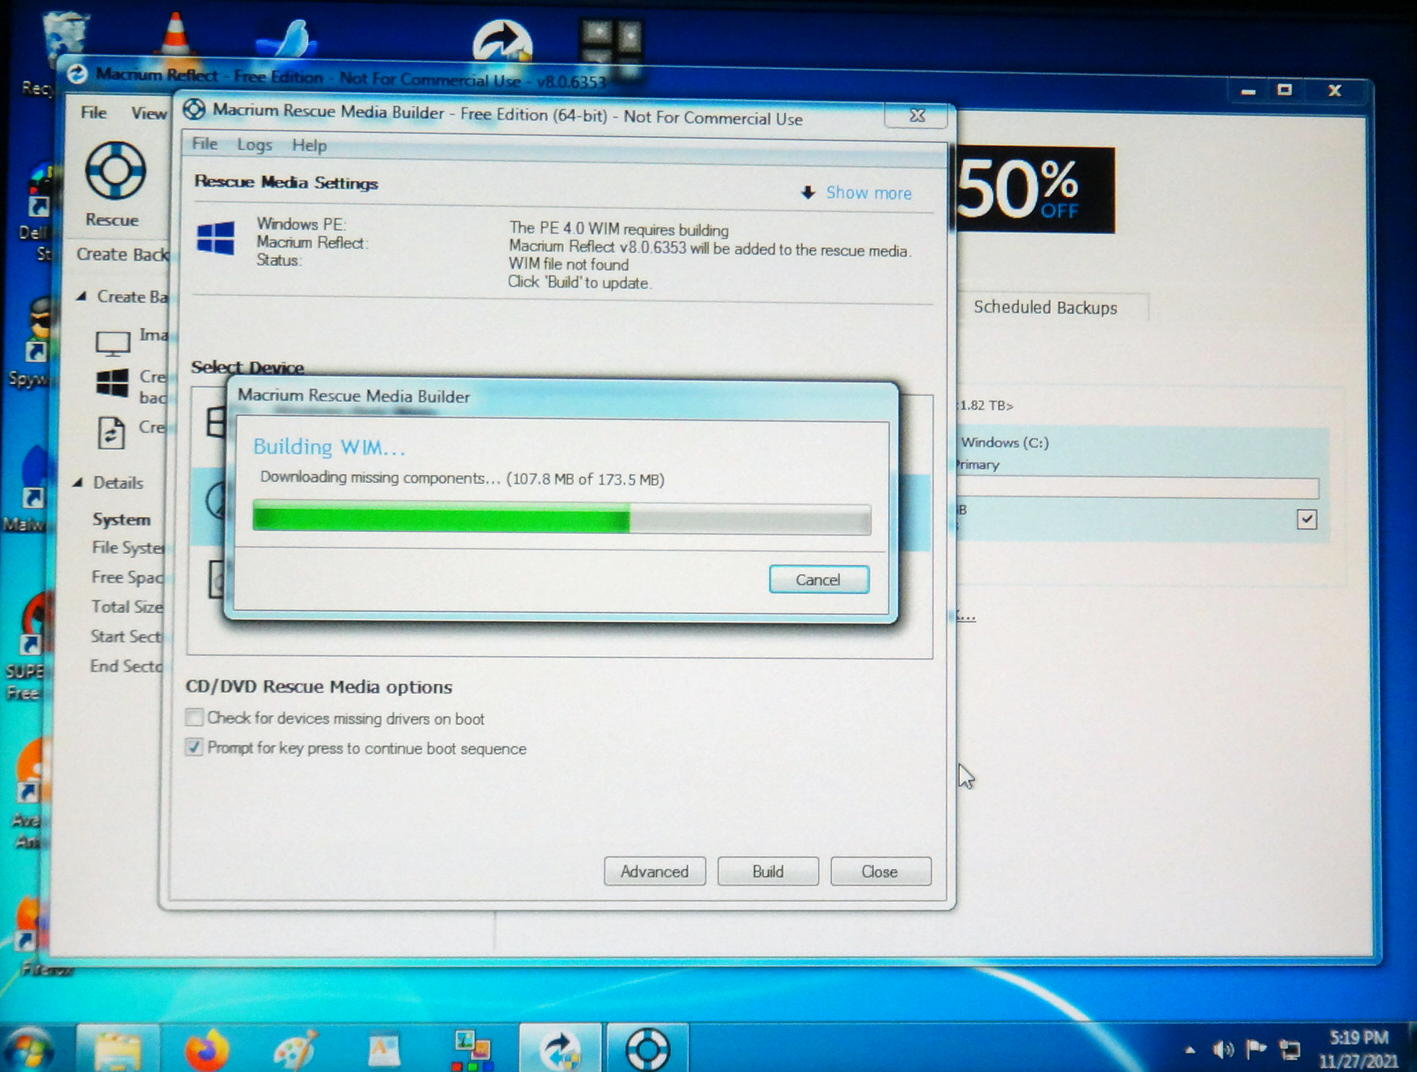The width and height of the screenshot is (1417, 1072).
Task: Switch to Macrium Reflect taskbar button
Action: pyautogui.click(x=560, y=1049)
